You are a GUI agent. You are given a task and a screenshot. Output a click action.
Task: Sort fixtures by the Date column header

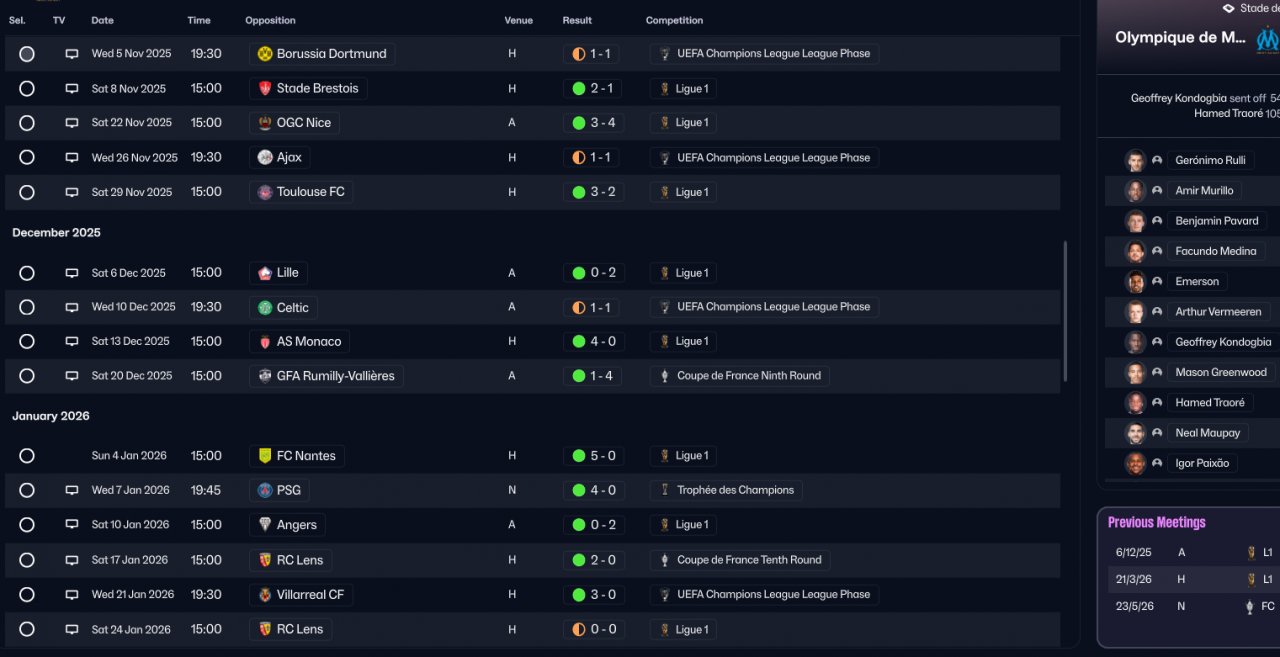[x=102, y=20]
